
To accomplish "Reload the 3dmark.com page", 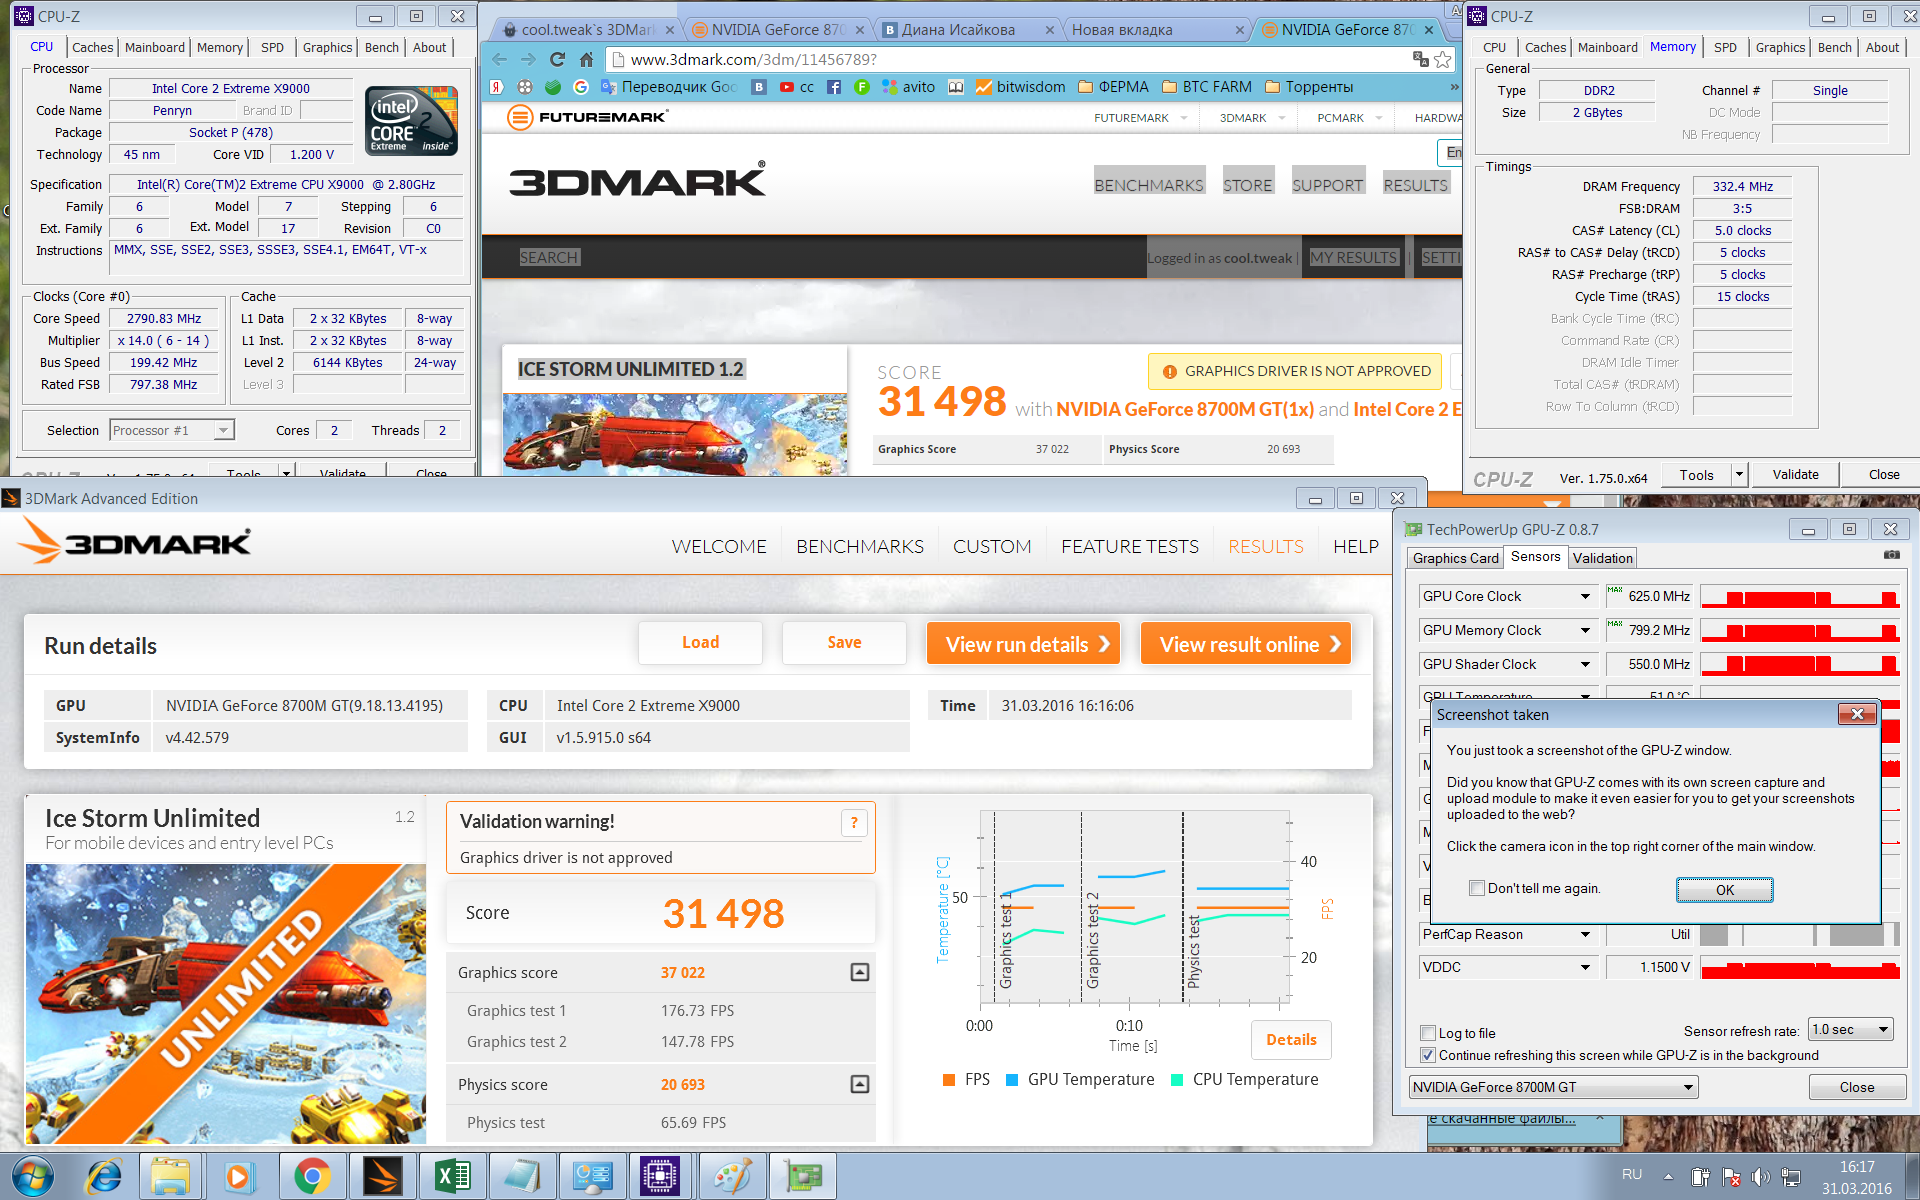I will (x=557, y=60).
